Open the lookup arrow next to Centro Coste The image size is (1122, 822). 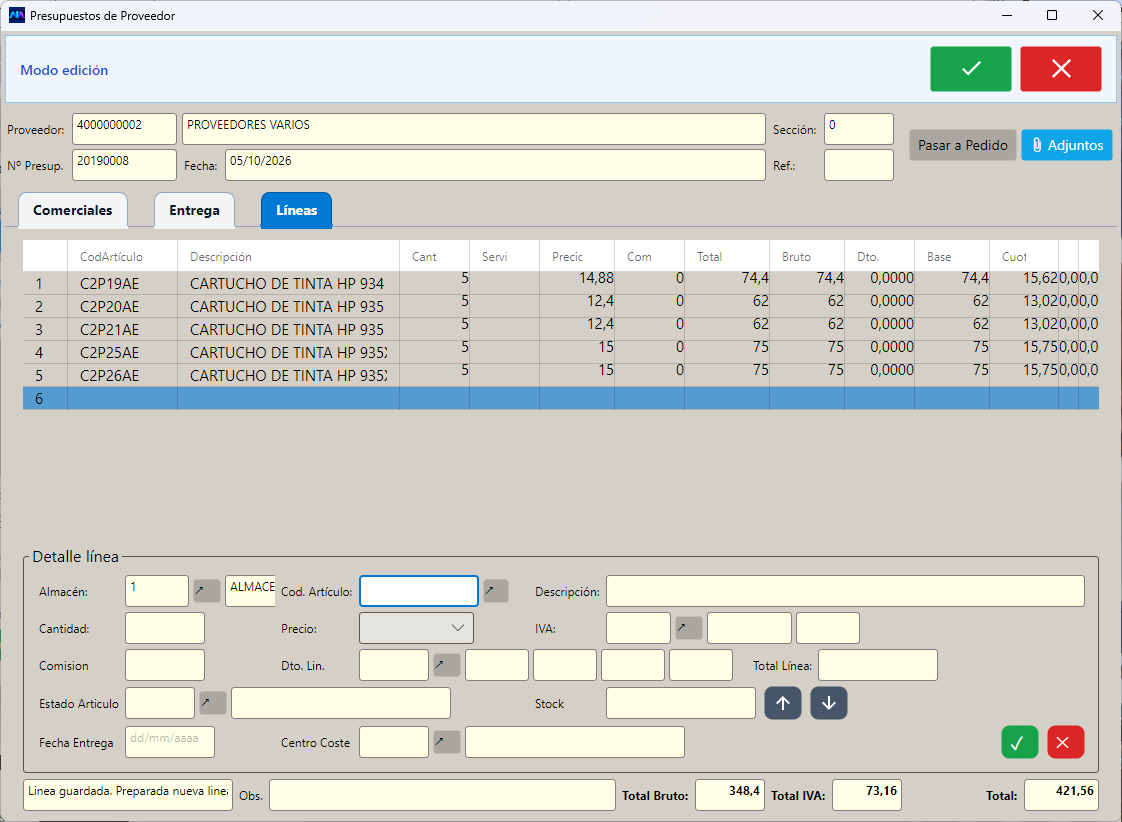447,742
